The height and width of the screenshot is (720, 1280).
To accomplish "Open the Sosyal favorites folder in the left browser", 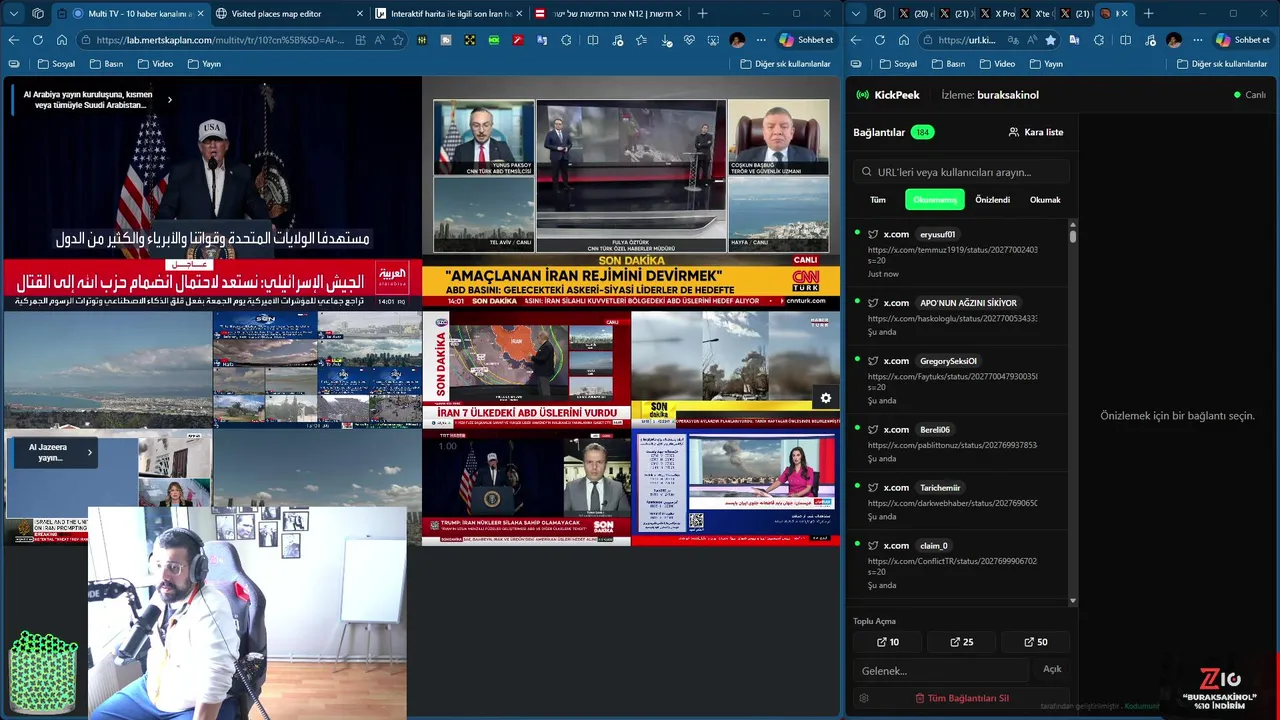I will click(56, 64).
